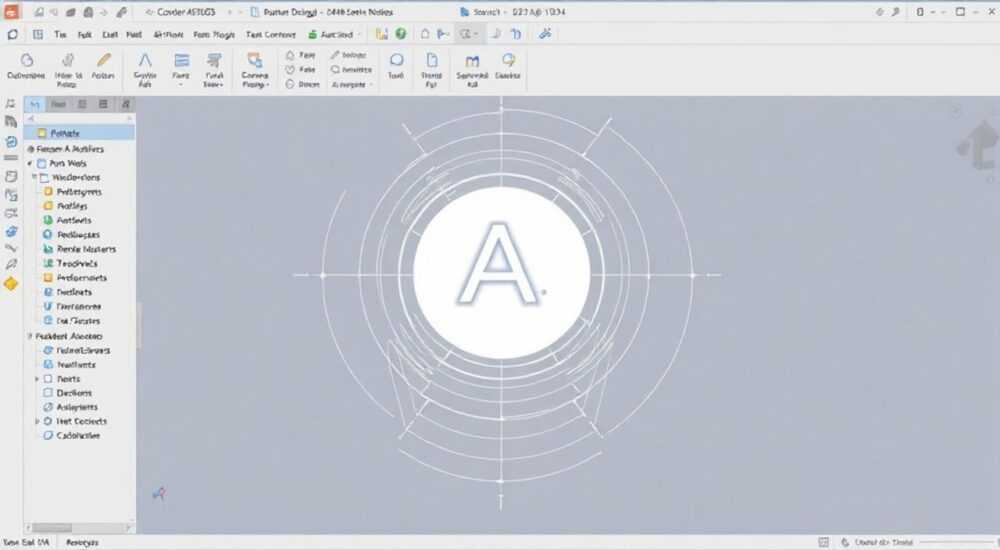The height and width of the screenshot is (550, 1000).
Task: Click the status bar text at far right
Action: click(884, 542)
